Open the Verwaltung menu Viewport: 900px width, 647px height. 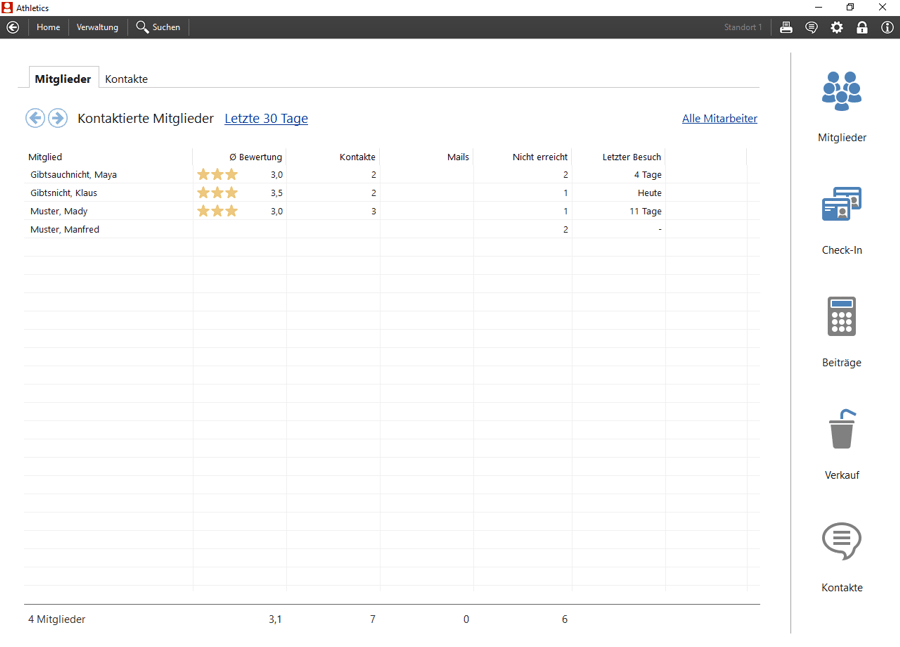[97, 27]
